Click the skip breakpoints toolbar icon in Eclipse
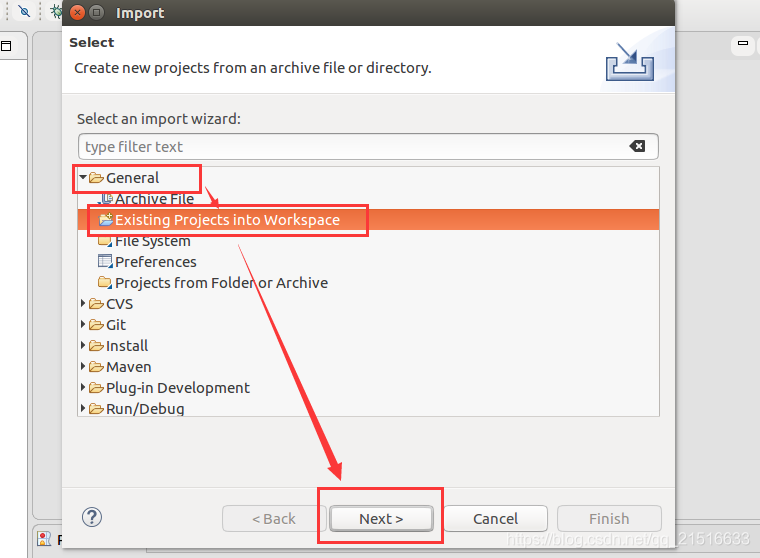Viewport: 760px width, 558px height. (24, 11)
